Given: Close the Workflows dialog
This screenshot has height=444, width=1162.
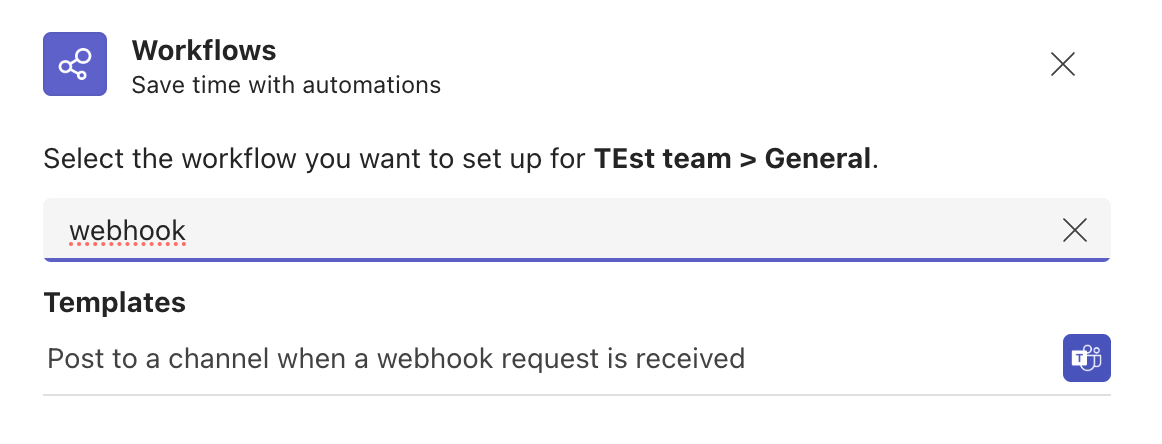Looking at the screenshot, I should 1062,65.
